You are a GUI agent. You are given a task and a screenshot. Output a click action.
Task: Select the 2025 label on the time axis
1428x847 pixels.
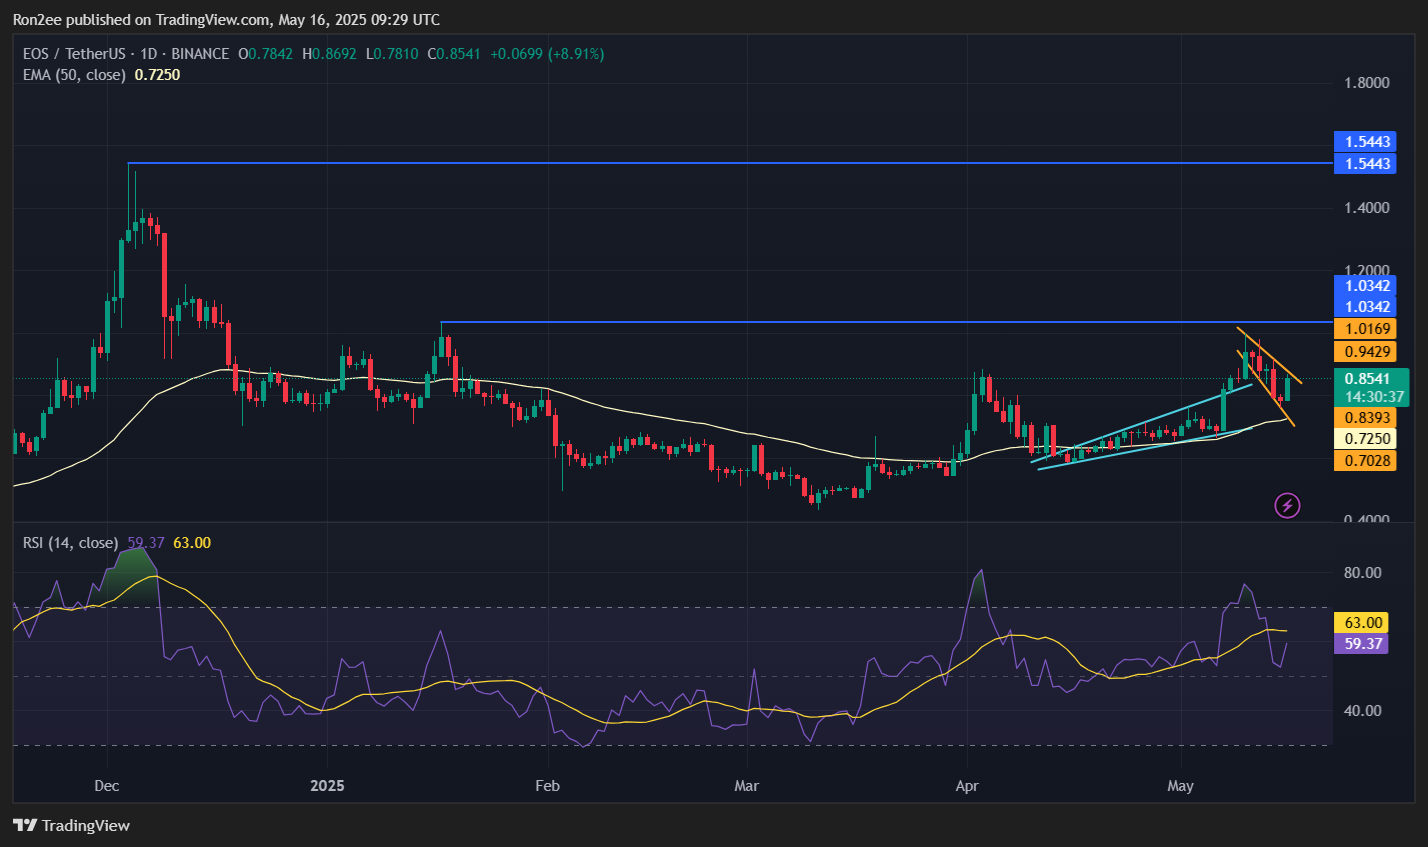click(x=327, y=786)
